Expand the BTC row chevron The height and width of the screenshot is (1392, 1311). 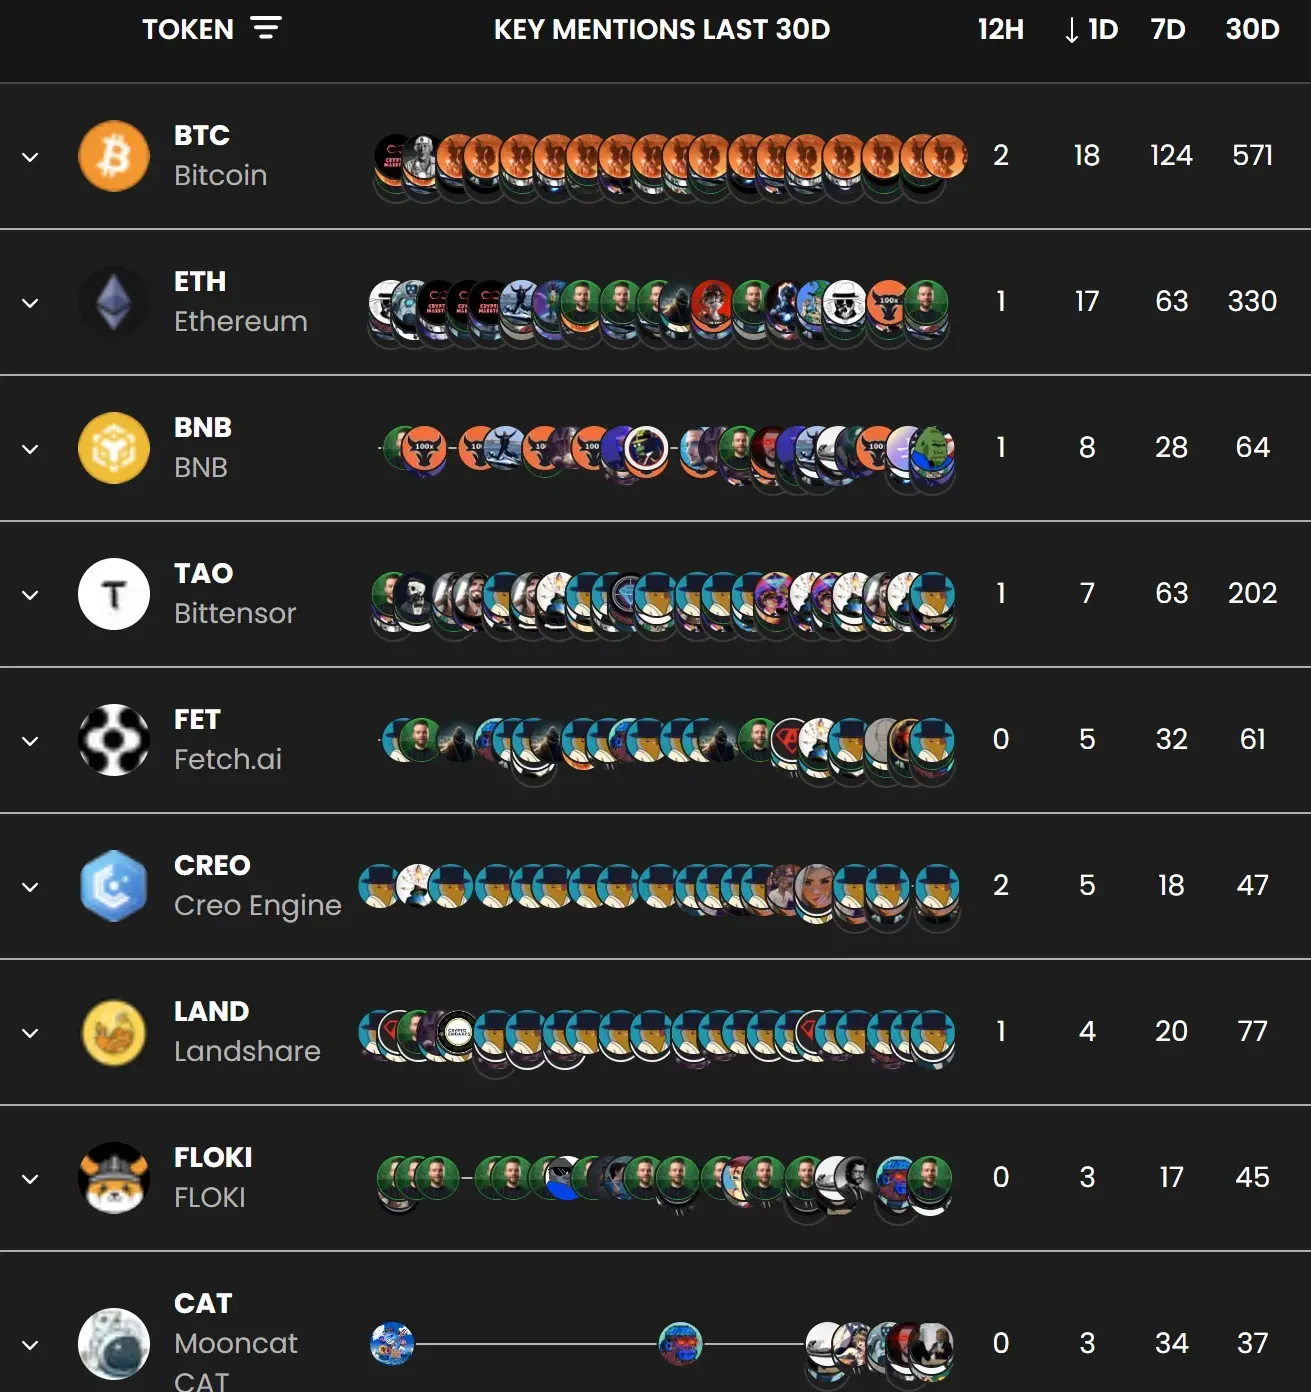click(30, 157)
